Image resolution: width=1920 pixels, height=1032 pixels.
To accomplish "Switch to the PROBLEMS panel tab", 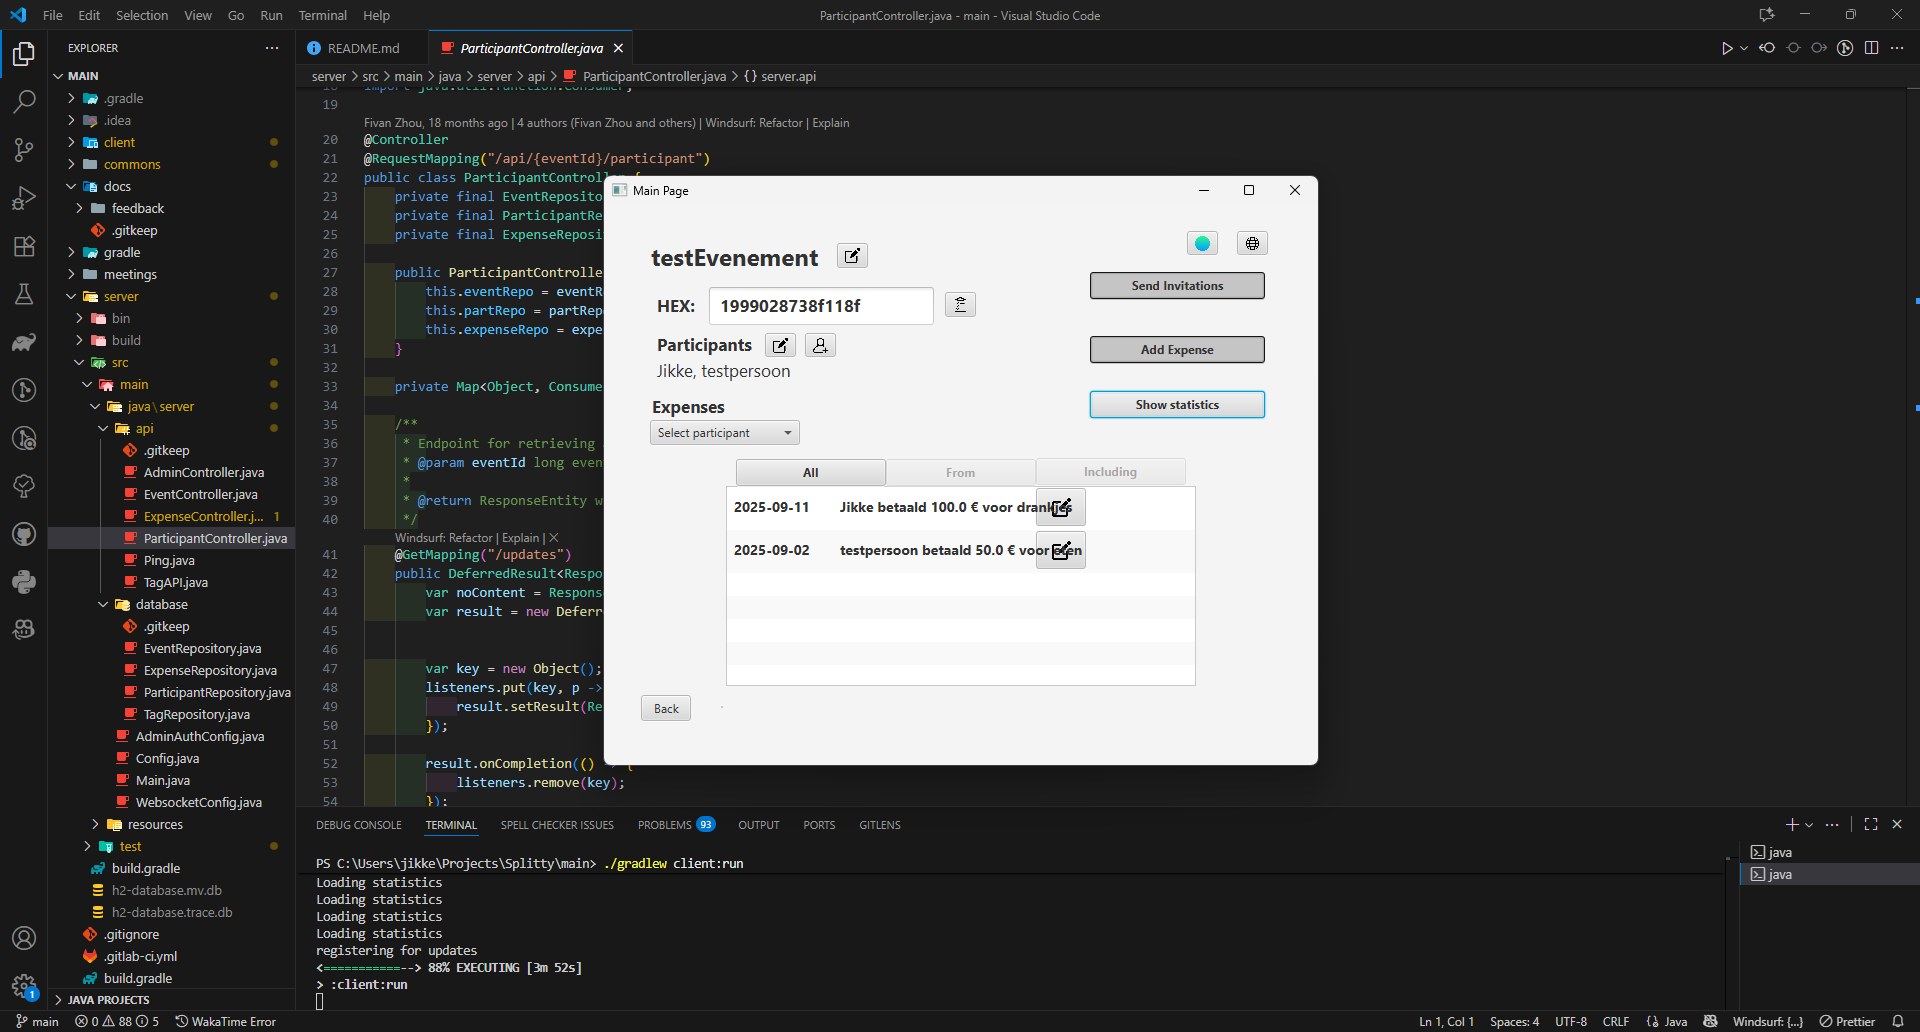I will [665, 825].
